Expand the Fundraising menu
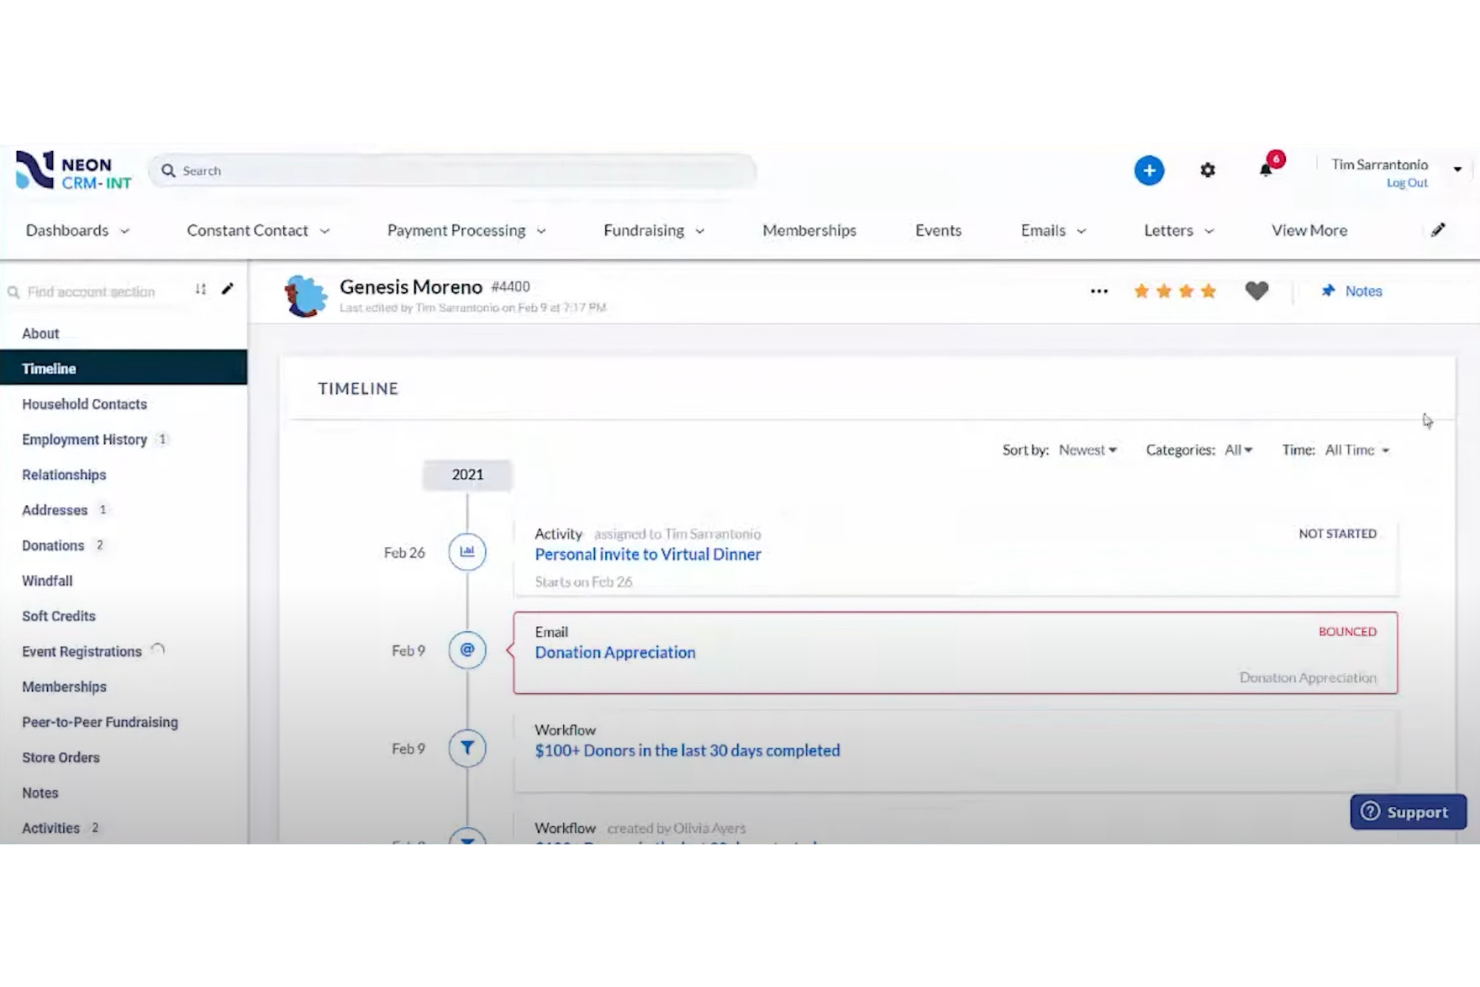Image resolution: width=1480 pixels, height=987 pixels. point(654,230)
